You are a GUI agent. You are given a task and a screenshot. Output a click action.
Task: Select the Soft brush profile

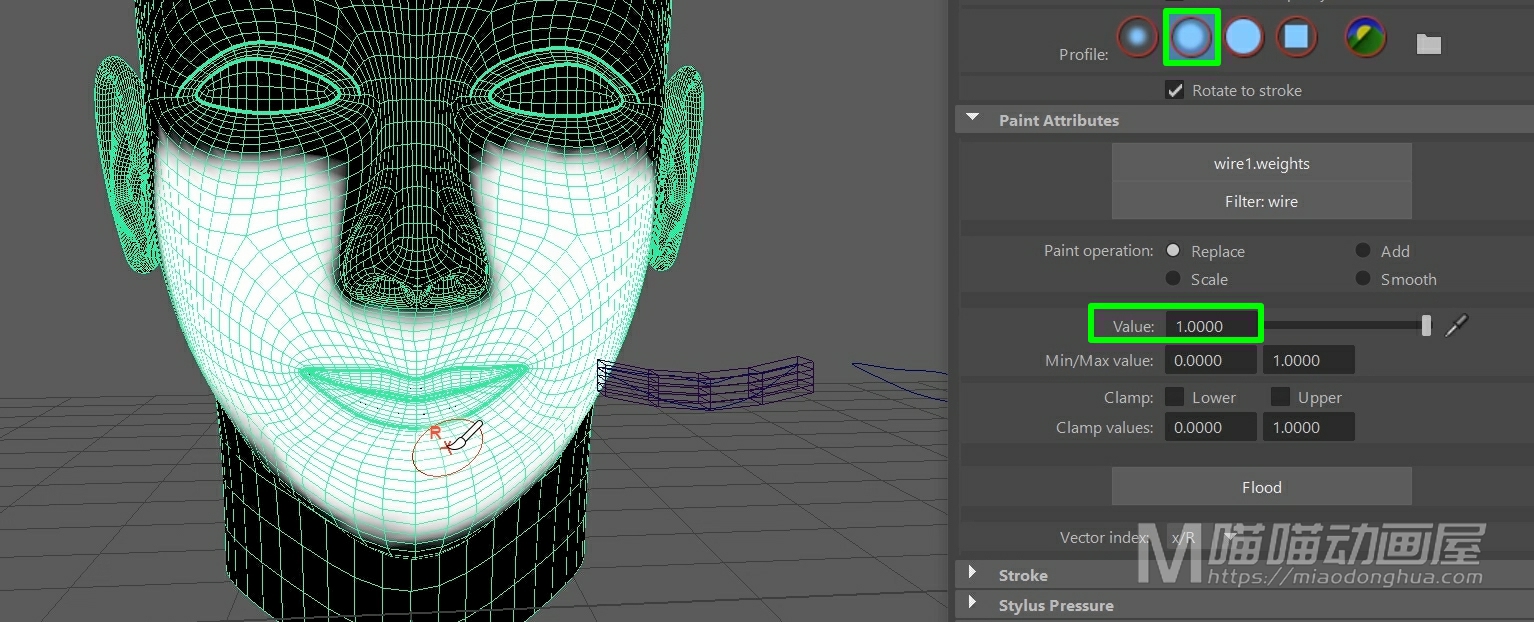click(1190, 38)
